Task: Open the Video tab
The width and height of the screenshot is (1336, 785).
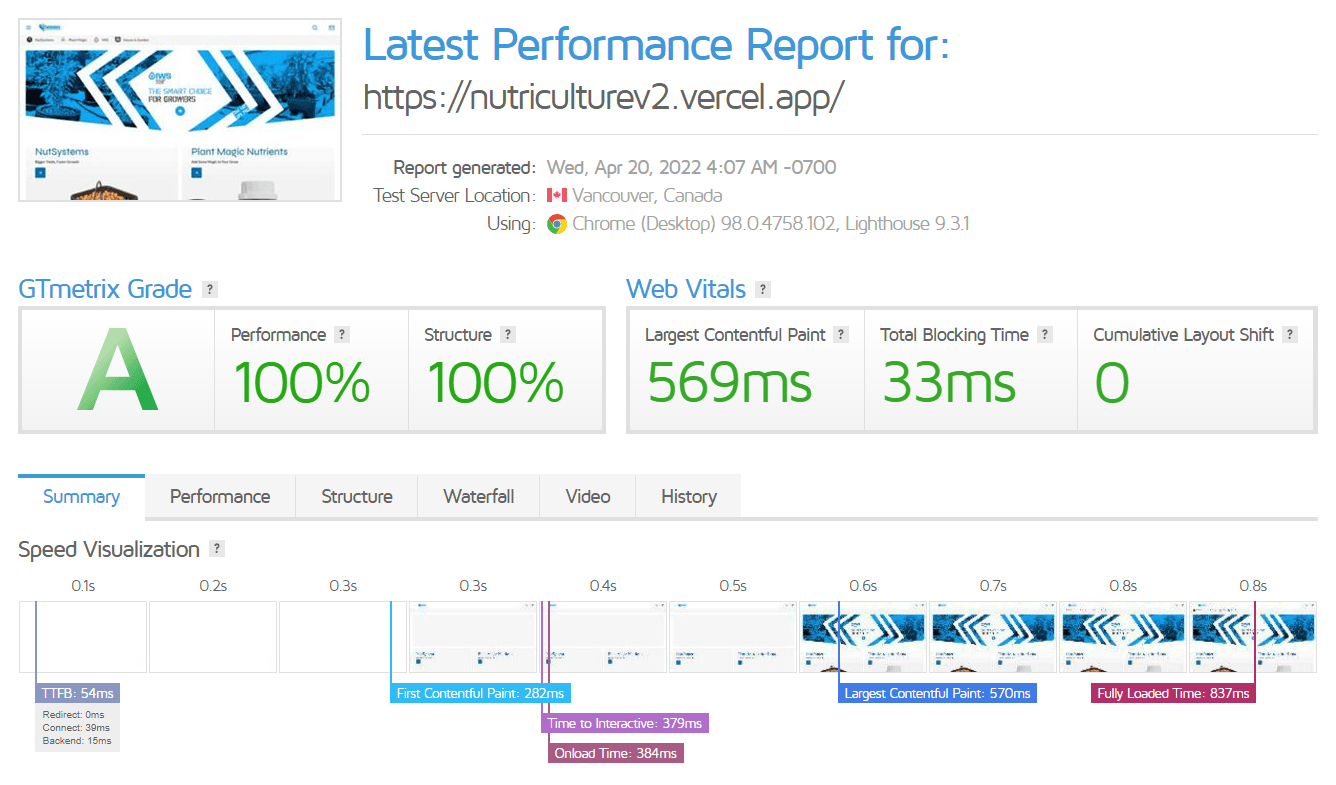Action: 588,497
